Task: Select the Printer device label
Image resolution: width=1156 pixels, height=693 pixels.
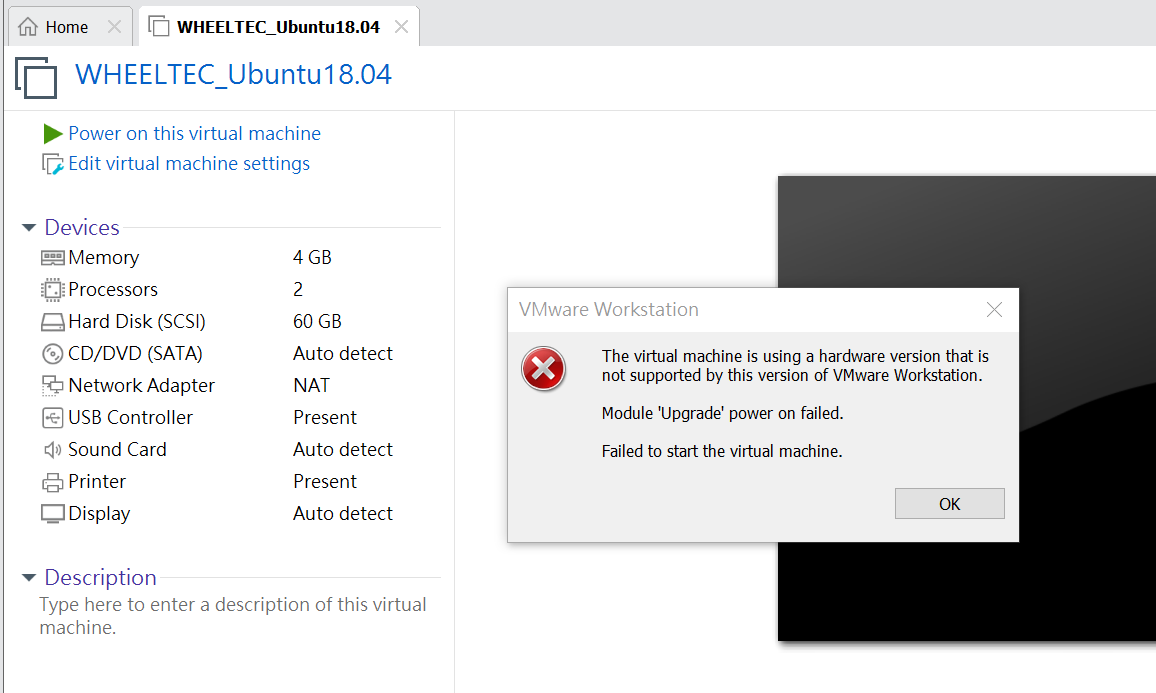Action: coord(97,482)
